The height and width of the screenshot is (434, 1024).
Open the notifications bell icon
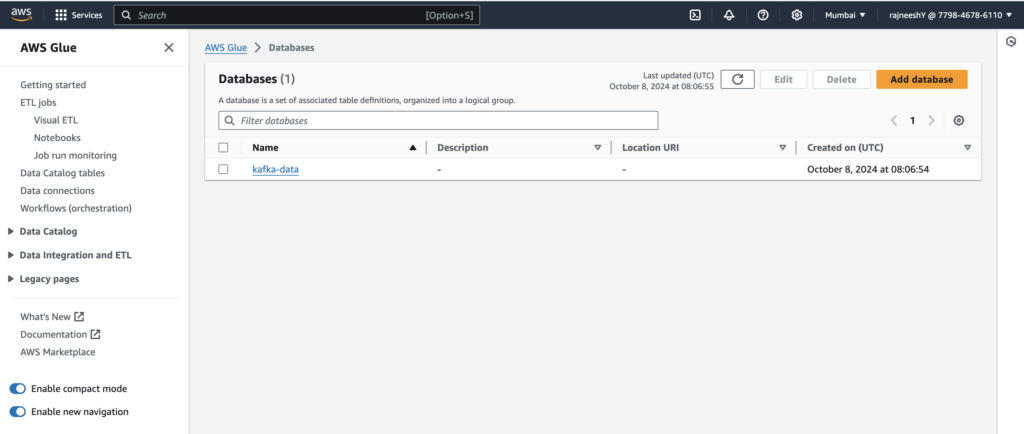click(x=729, y=15)
